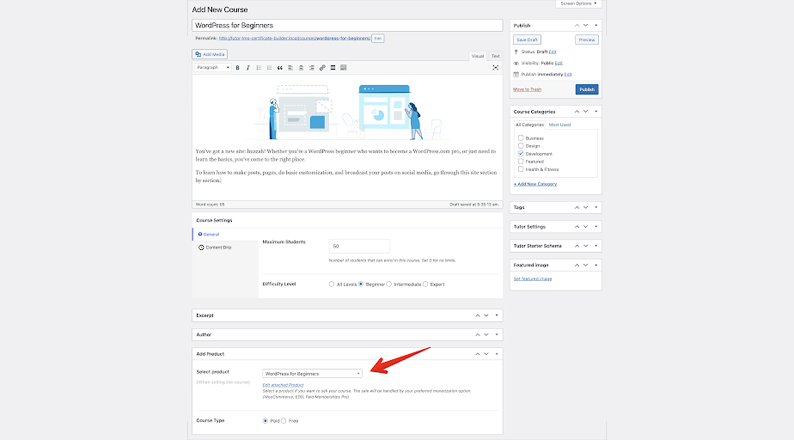Image resolution: width=794 pixels, height=440 pixels.
Task: Select Expert difficulty level
Action: pos(425,284)
